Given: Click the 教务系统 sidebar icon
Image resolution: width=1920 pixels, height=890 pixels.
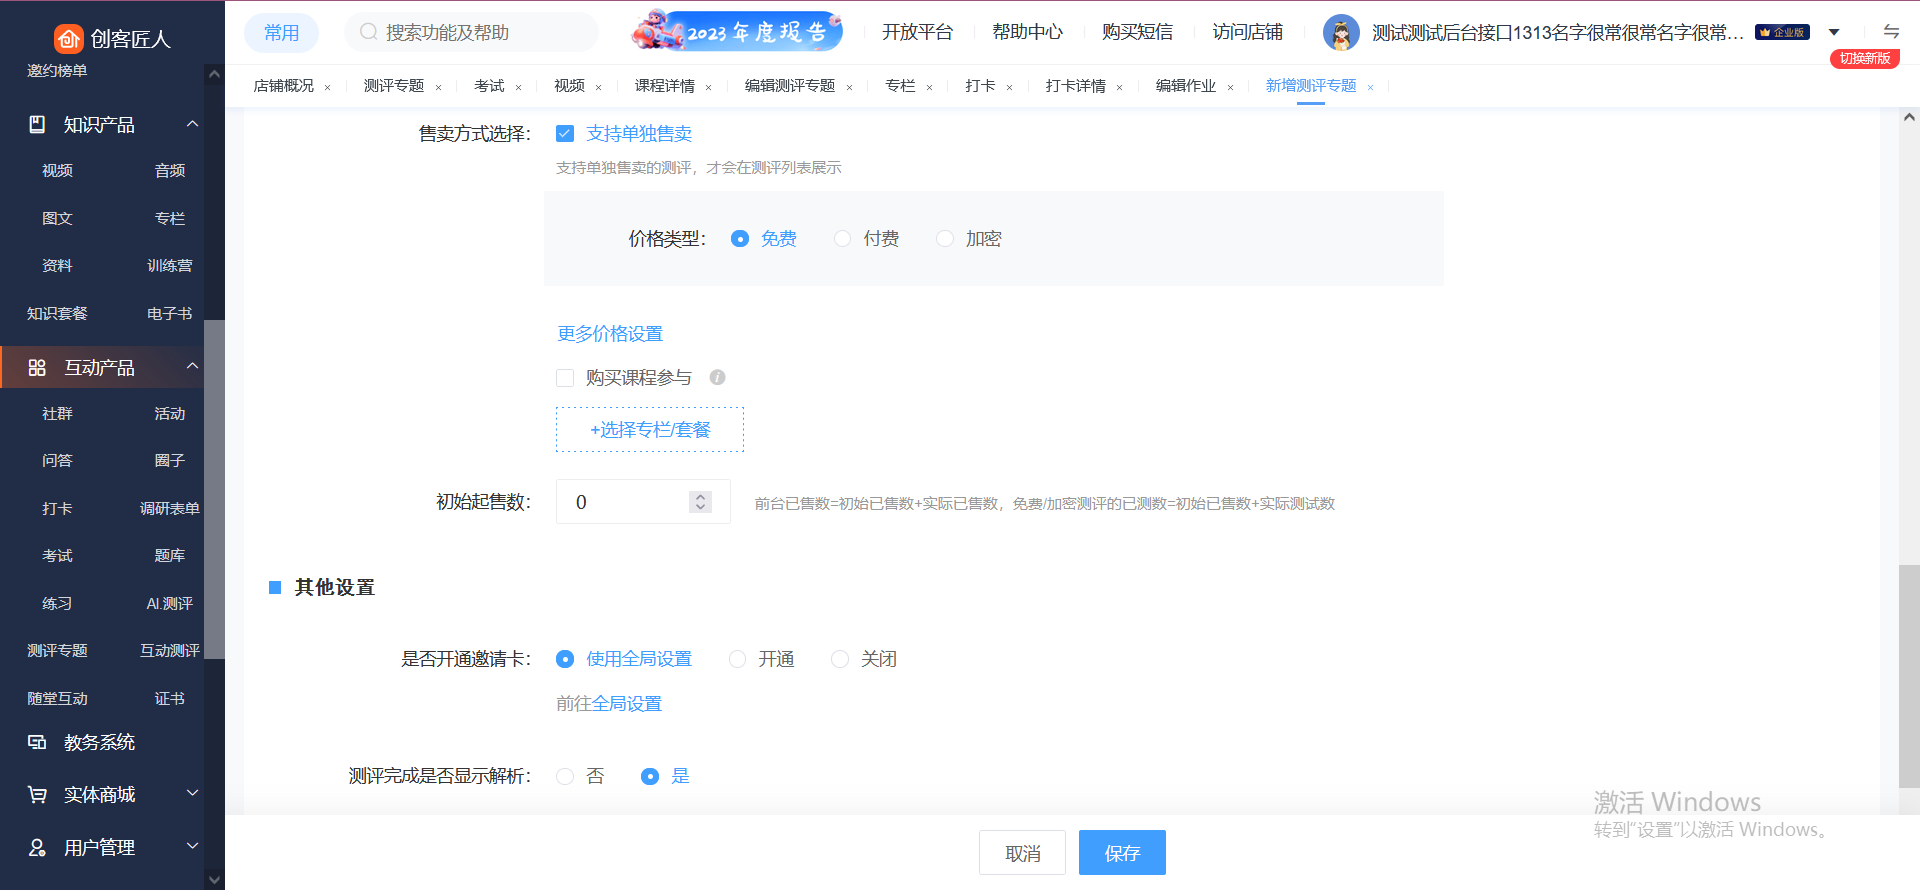Looking at the screenshot, I should (x=37, y=742).
